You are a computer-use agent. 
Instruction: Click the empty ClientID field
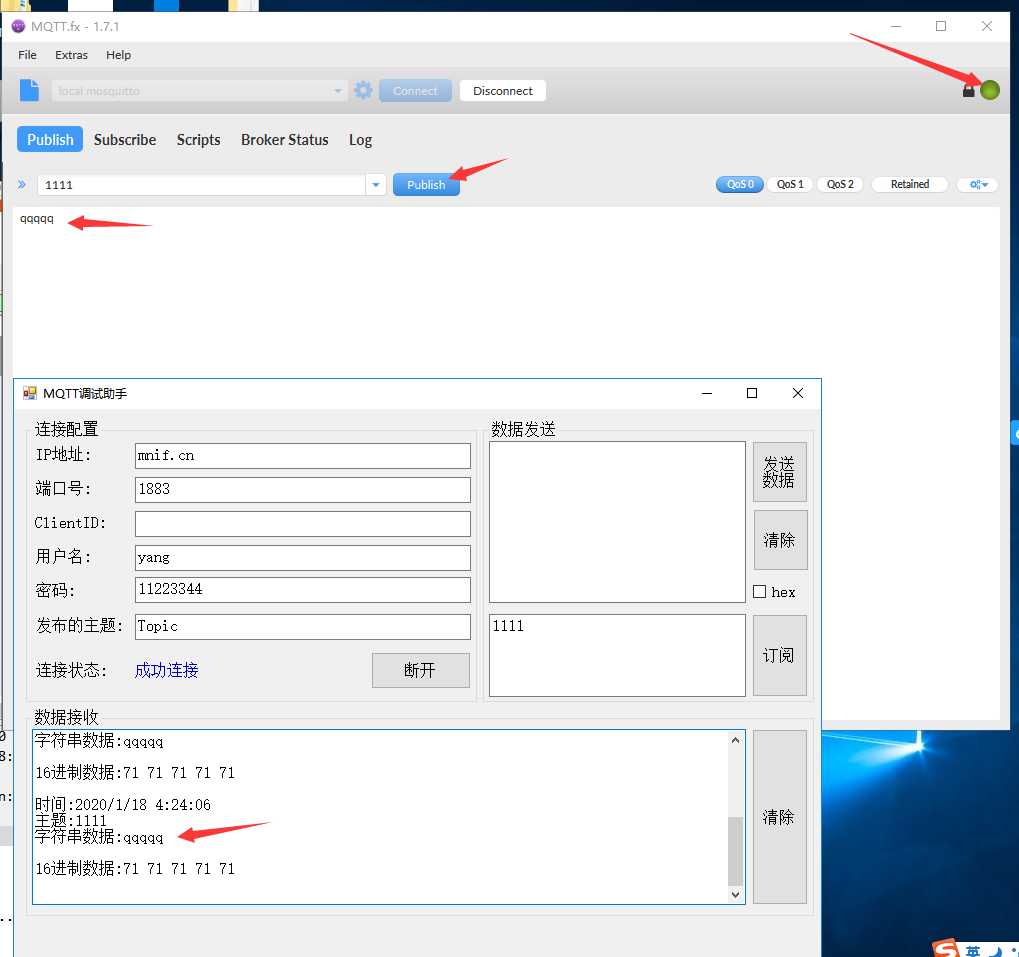pos(303,524)
